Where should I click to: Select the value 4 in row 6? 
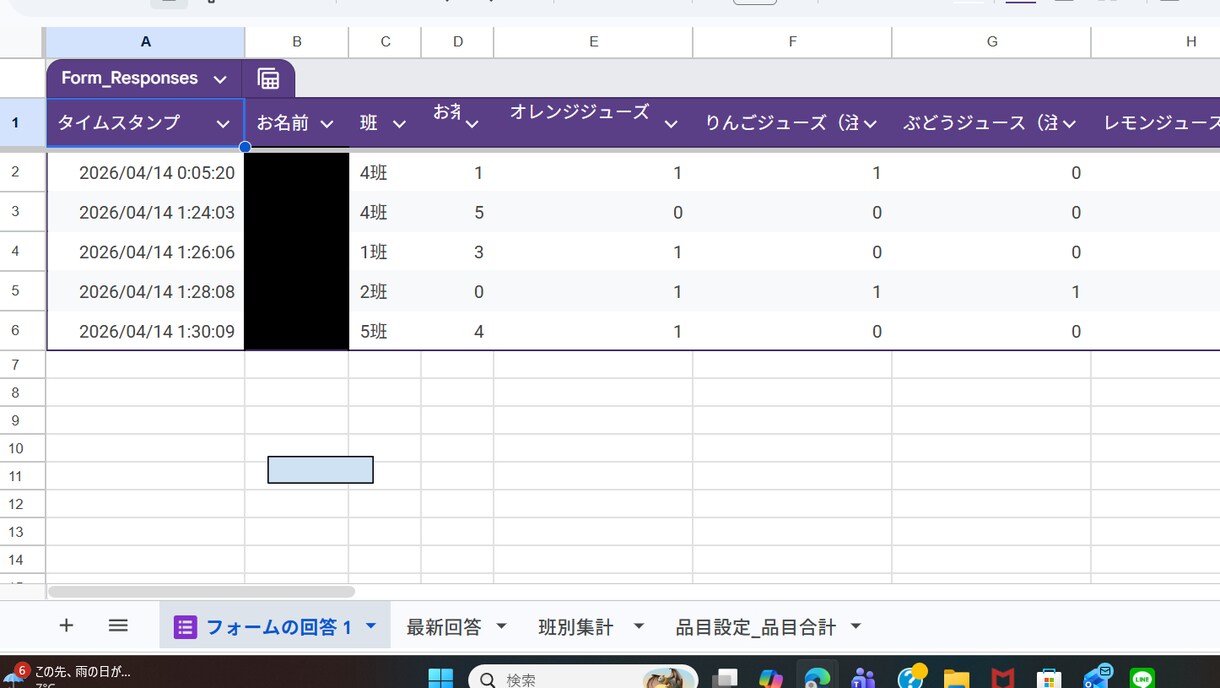pyautogui.click(x=457, y=331)
